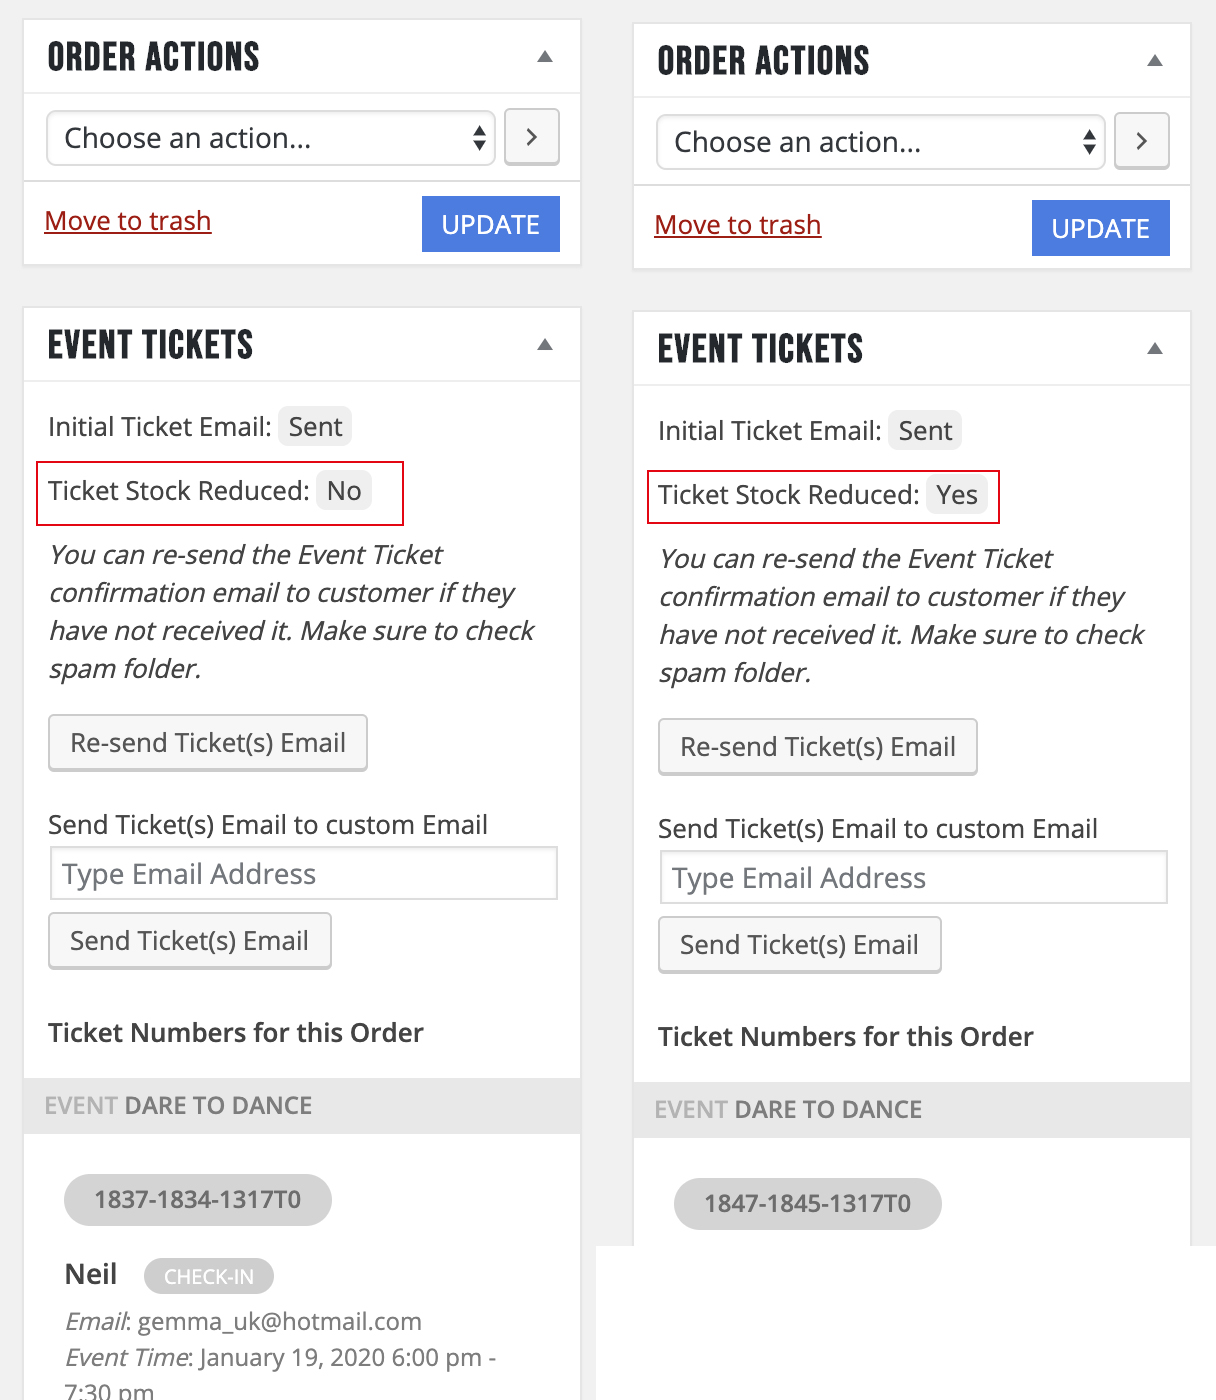The image size is (1216, 1400).
Task: Collapse the left Event Tickets panel
Action: pos(545,345)
